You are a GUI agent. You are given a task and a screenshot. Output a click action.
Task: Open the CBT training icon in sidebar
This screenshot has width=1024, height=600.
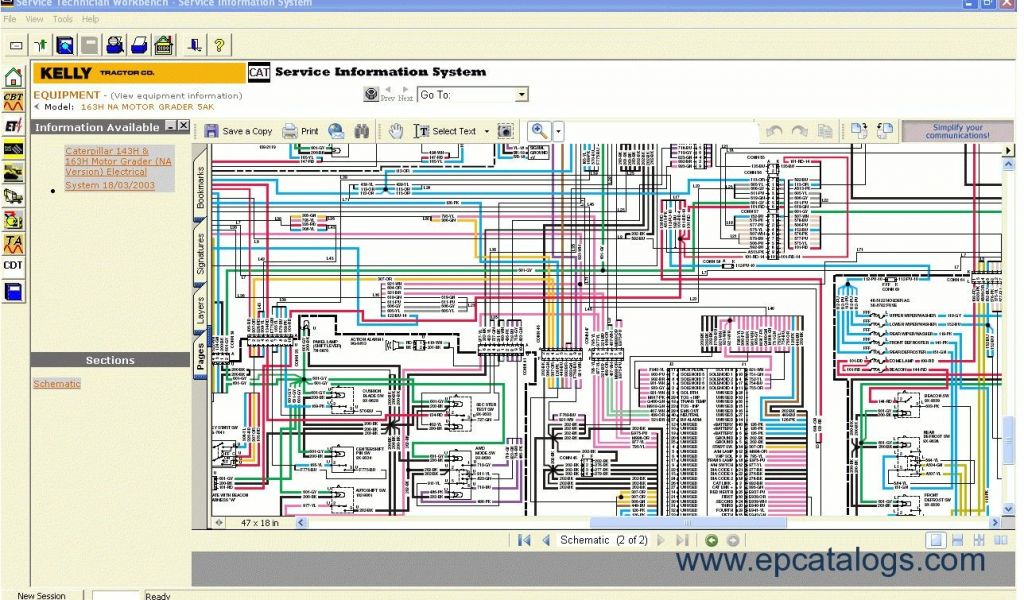point(13,101)
